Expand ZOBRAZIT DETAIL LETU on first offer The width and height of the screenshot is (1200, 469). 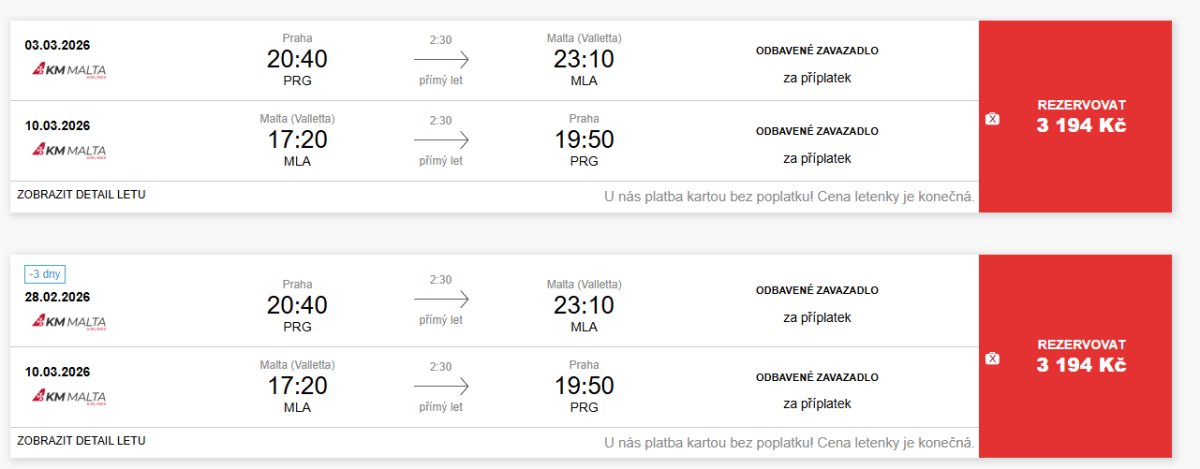coord(81,194)
